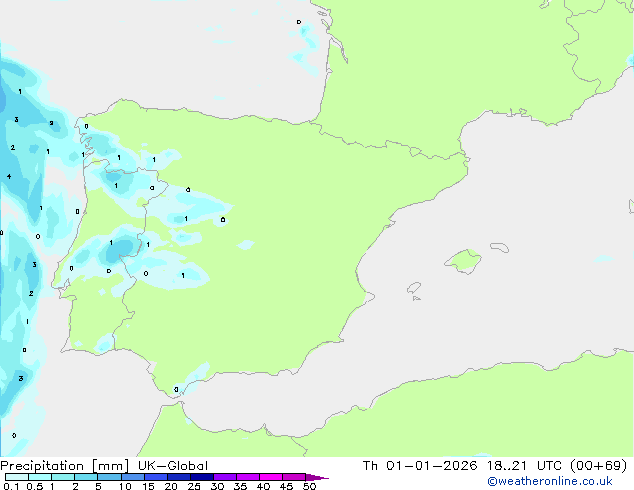Click the date '01-01-2026' text
The height and width of the screenshot is (490, 634).
[431, 466]
